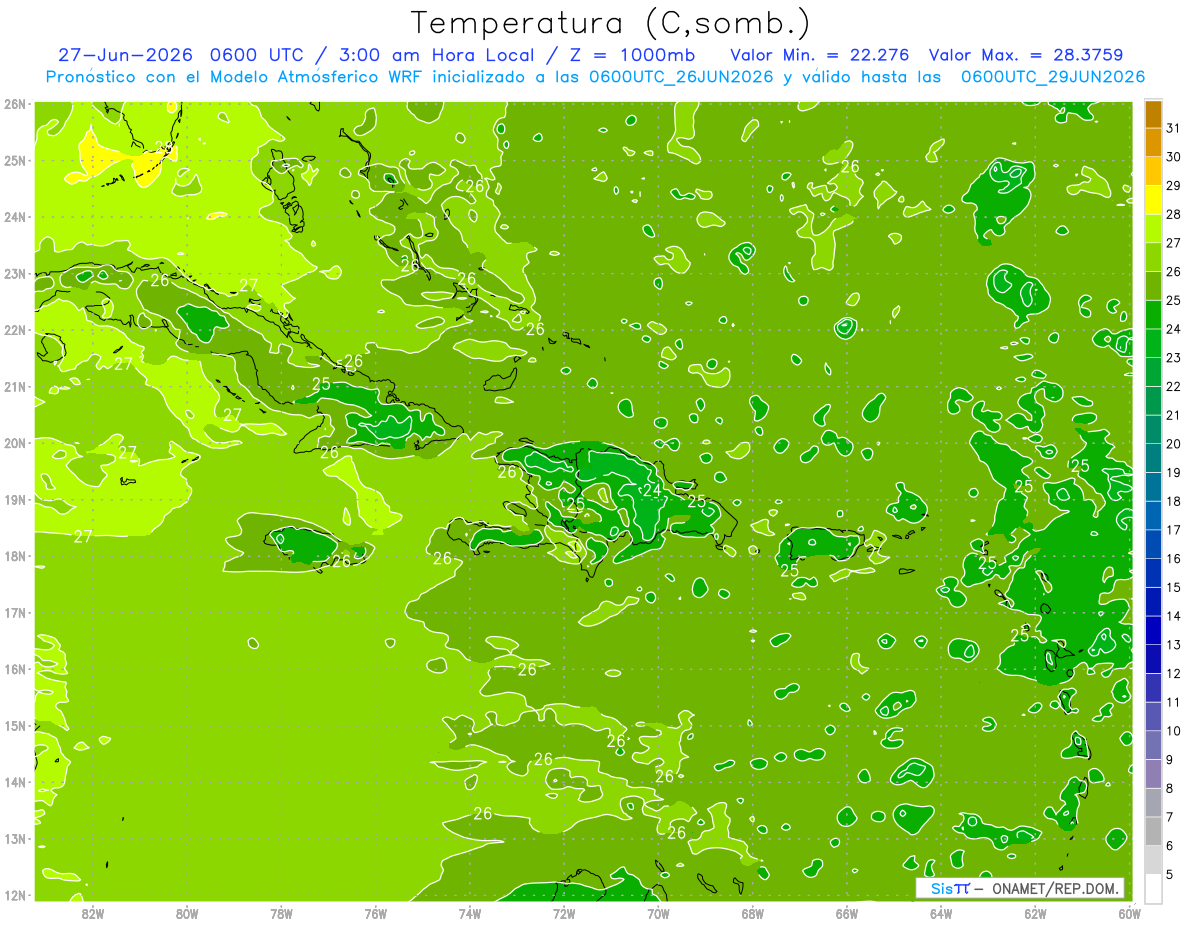The image size is (1200, 927).
Task: Click the white legend swatch below 5
Action: pyautogui.click(x=1152, y=888)
